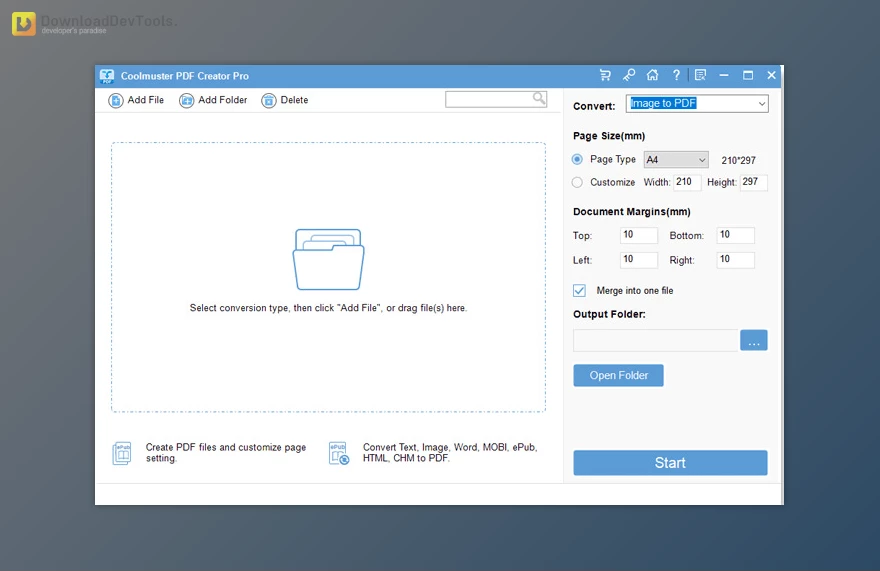
Task: Click the Delete toolbar button
Action: [x=285, y=100]
